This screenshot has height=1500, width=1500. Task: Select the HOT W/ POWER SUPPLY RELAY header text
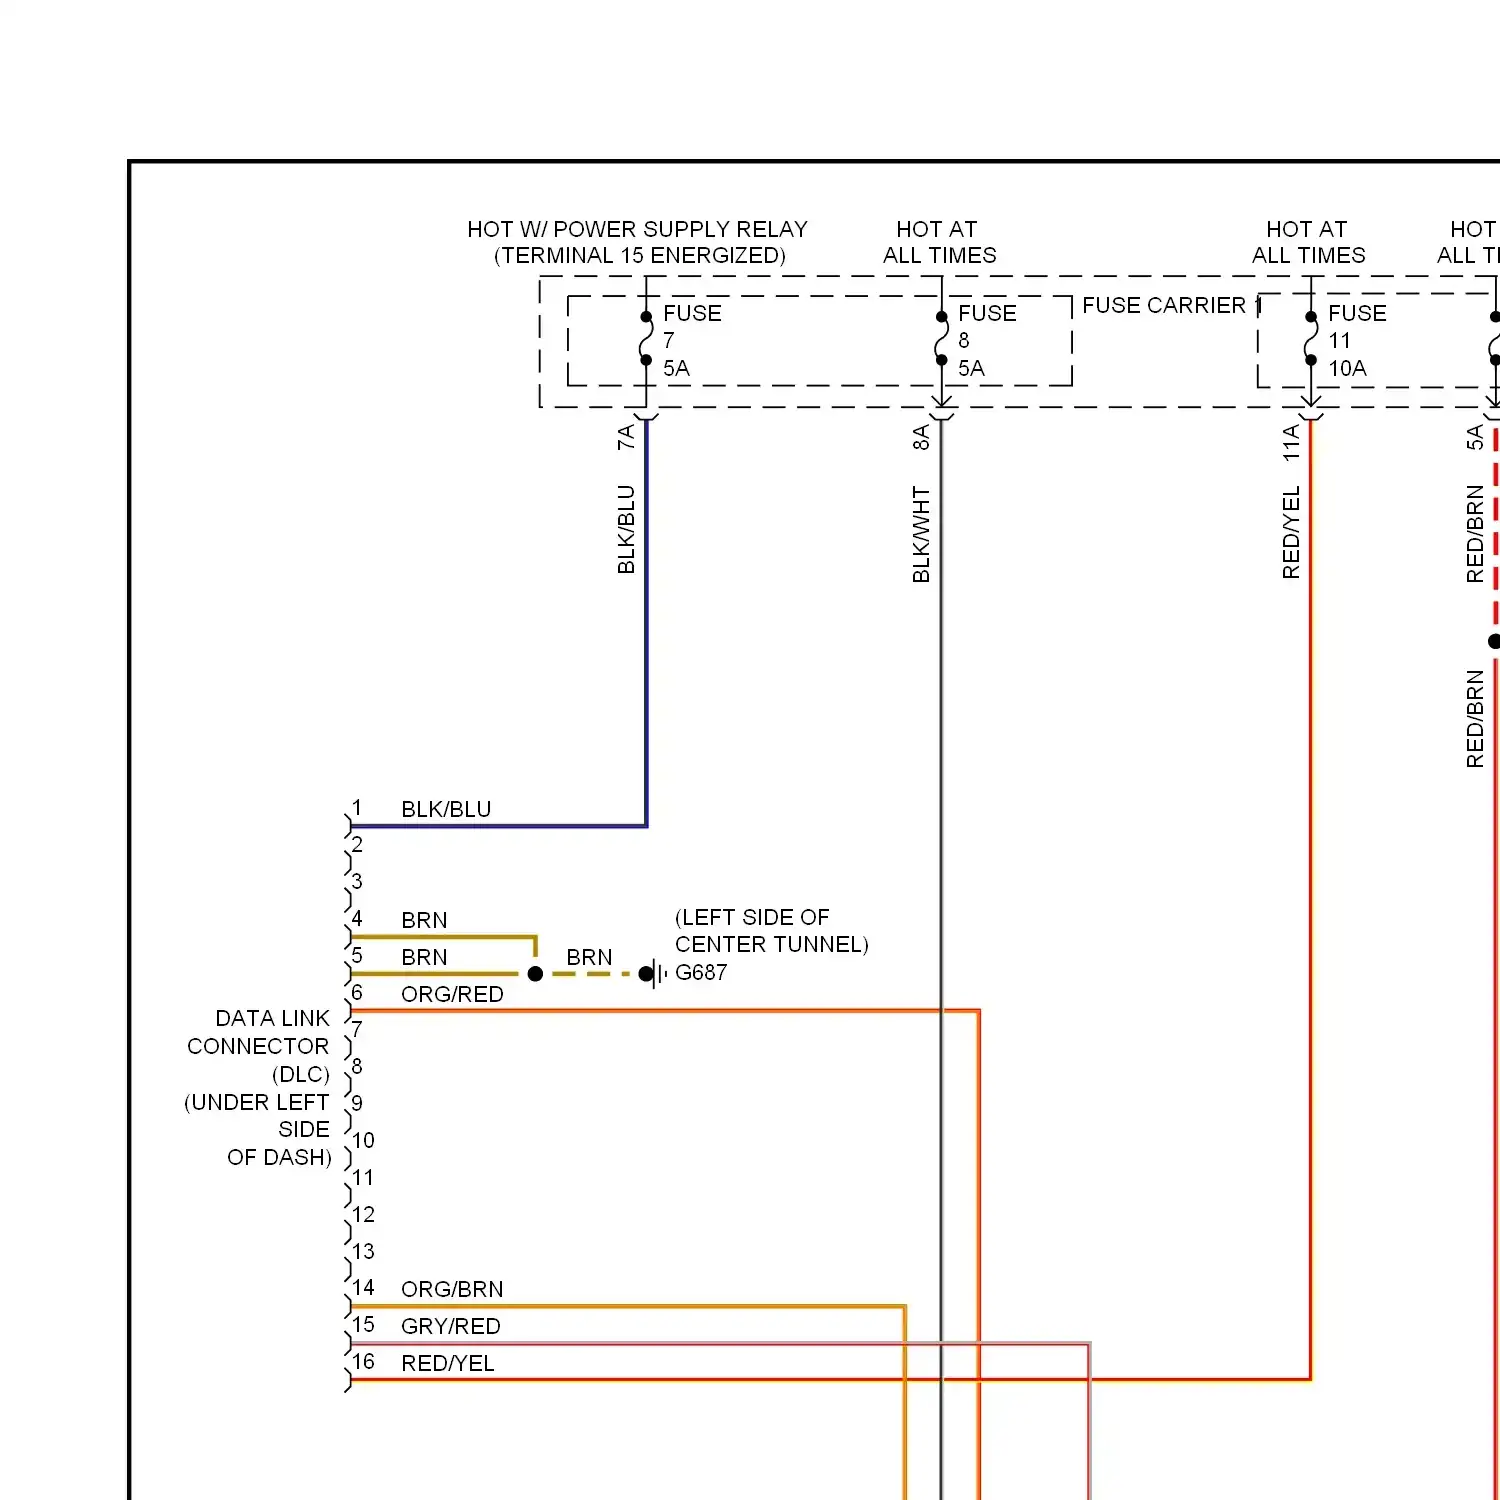pyautogui.click(x=637, y=229)
